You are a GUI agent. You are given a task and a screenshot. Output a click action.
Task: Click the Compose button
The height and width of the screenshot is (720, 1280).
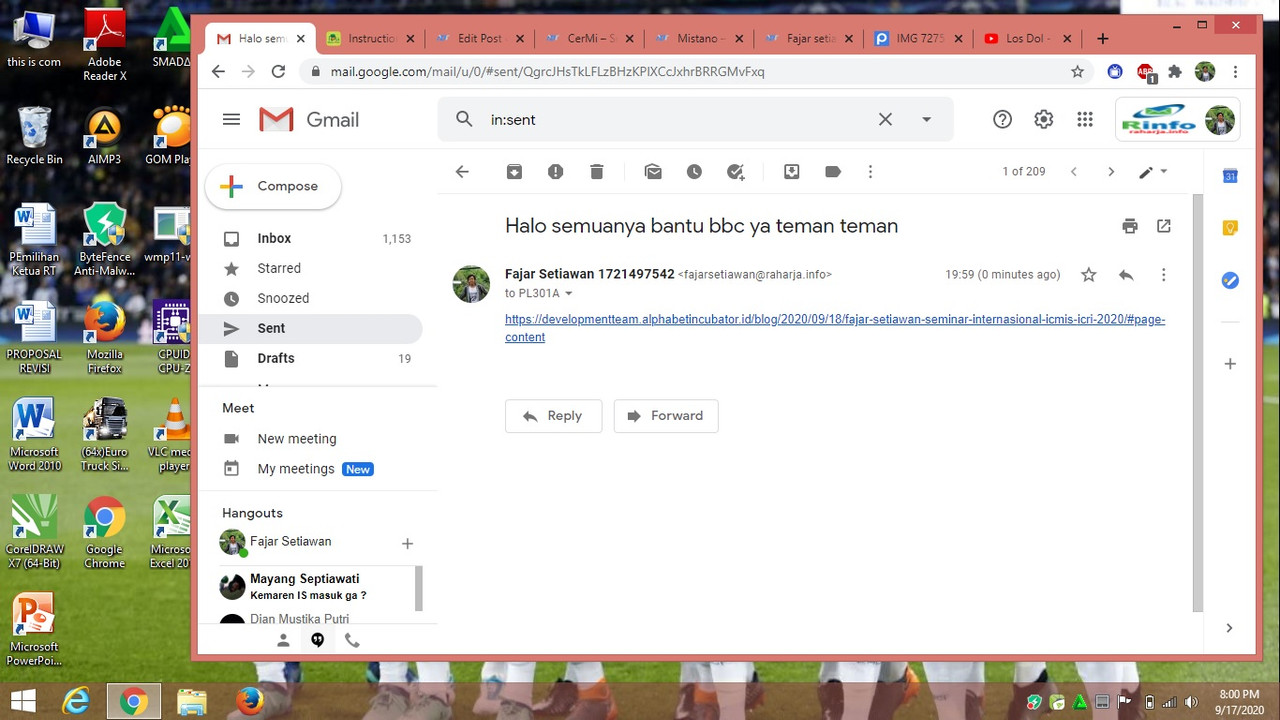[273, 186]
